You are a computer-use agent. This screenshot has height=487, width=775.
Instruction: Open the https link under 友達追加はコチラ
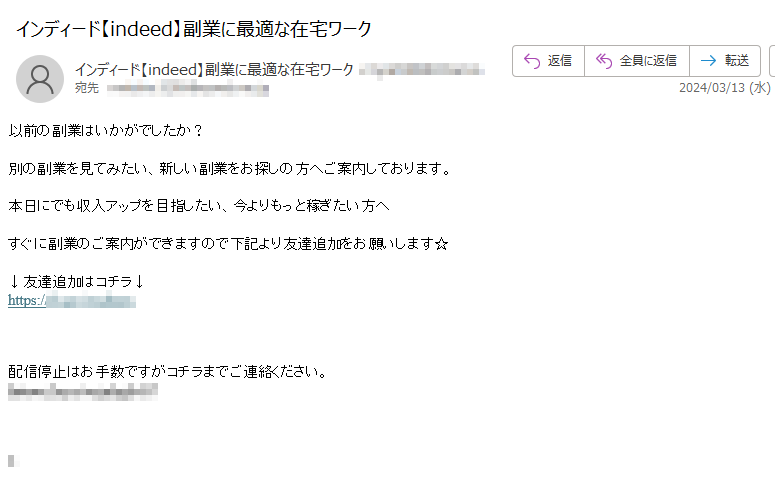tap(72, 301)
